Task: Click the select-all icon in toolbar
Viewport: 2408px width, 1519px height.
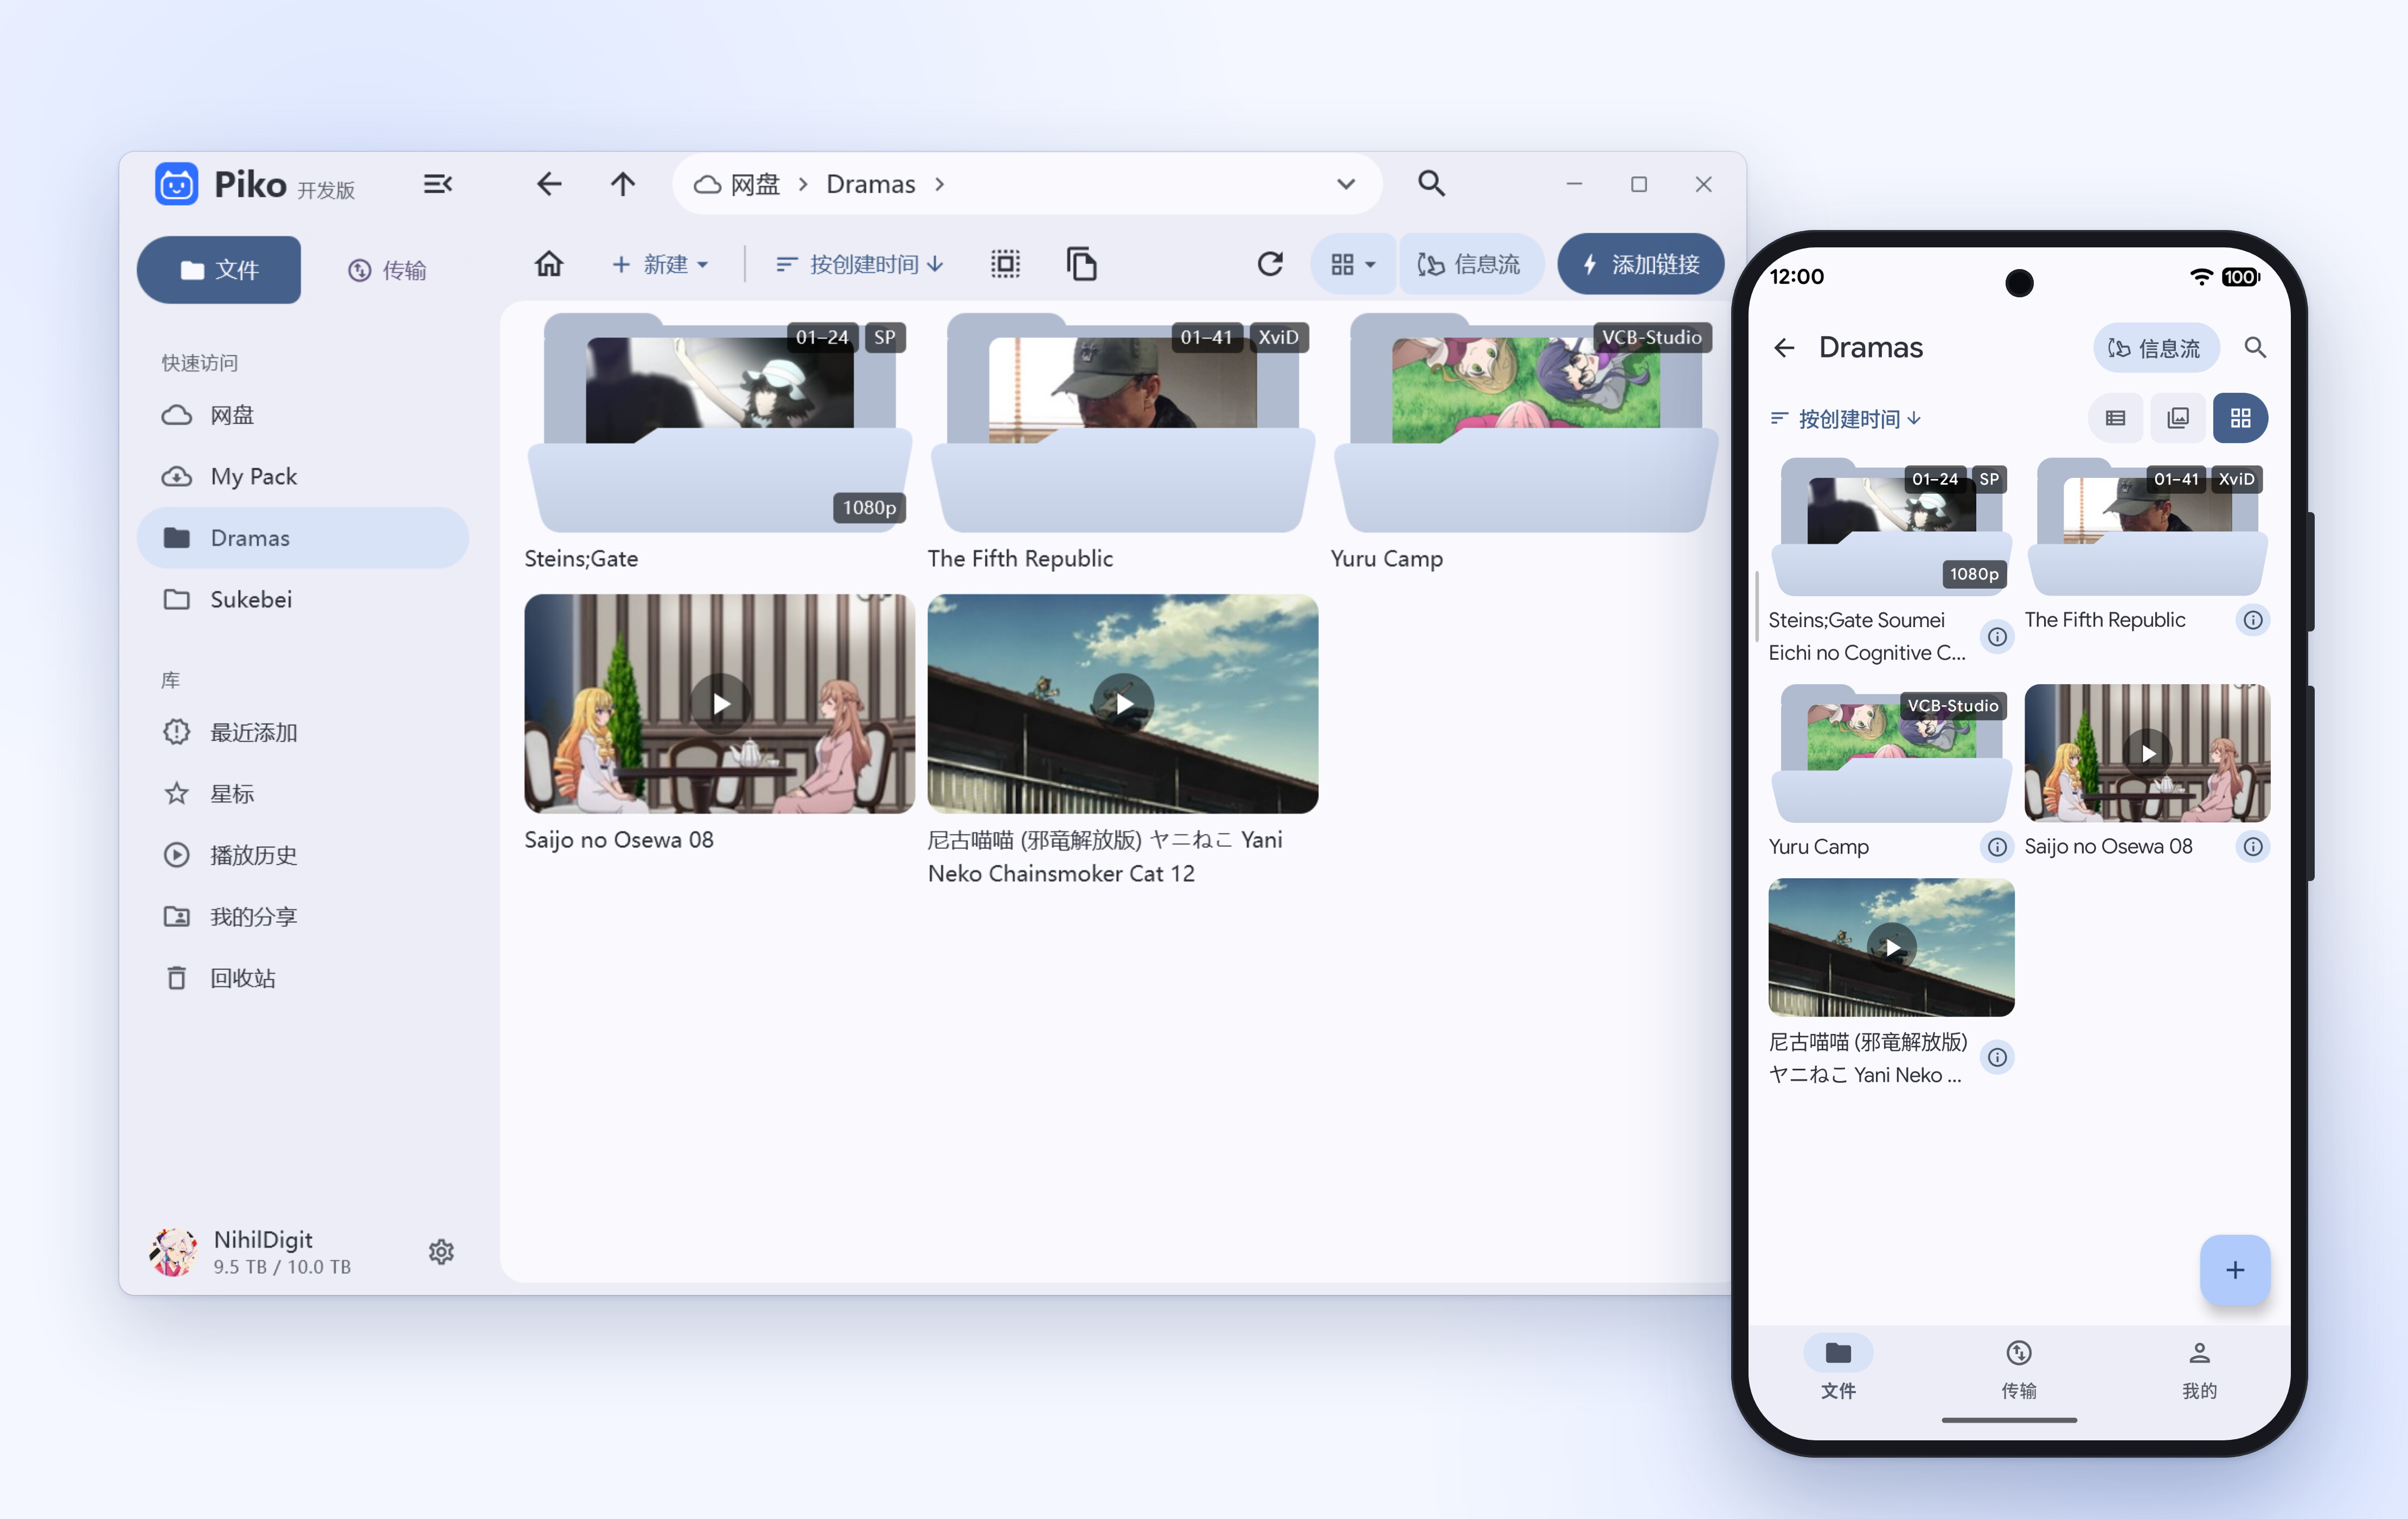Action: click(1005, 264)
